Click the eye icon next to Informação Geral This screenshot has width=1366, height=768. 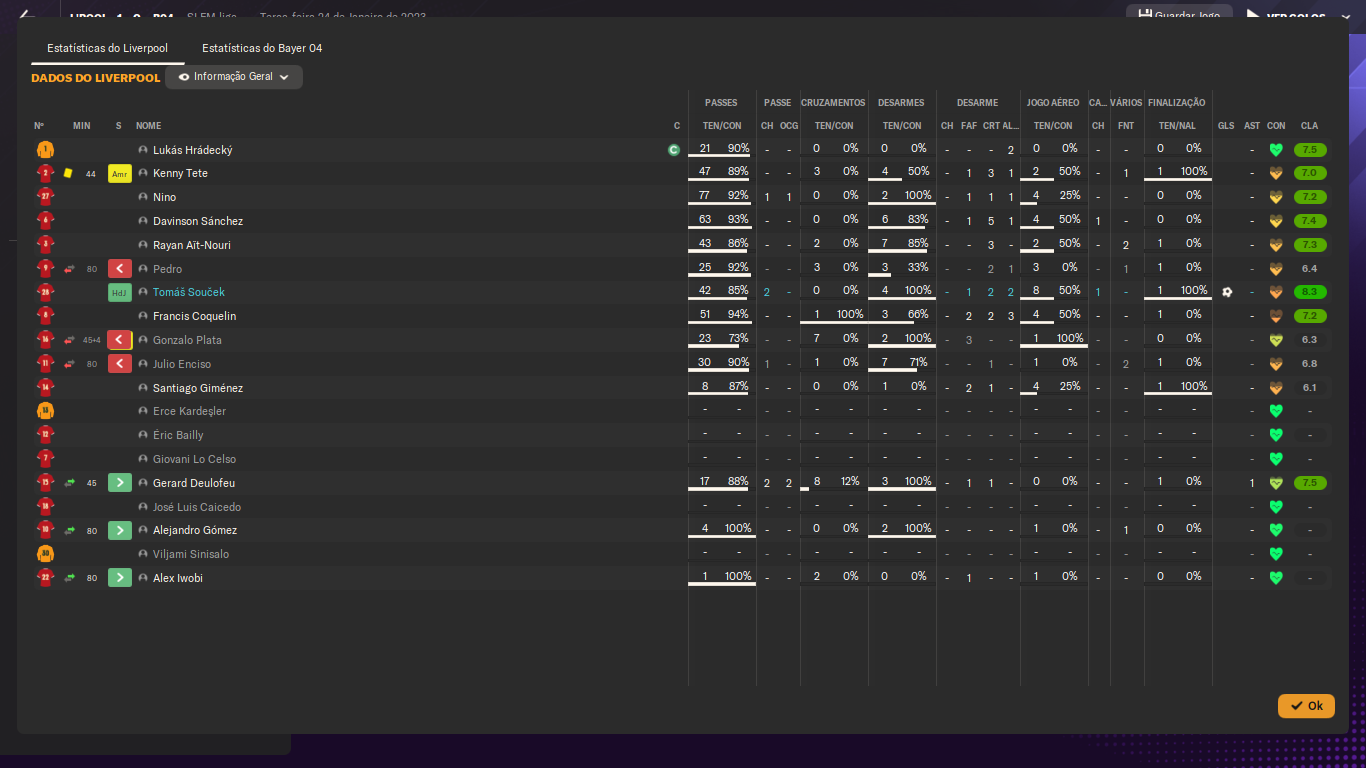pyautogui.click(x=184, y=77)
